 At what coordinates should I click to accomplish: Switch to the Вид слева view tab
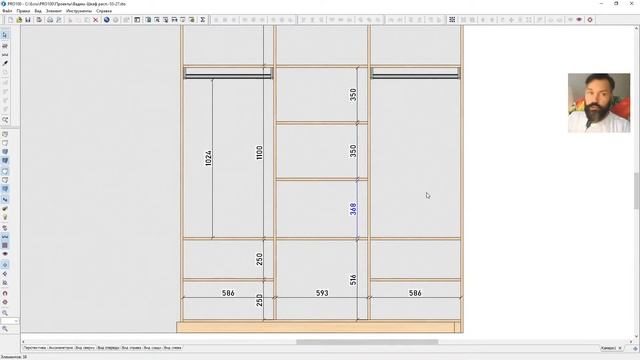(173, 348)
